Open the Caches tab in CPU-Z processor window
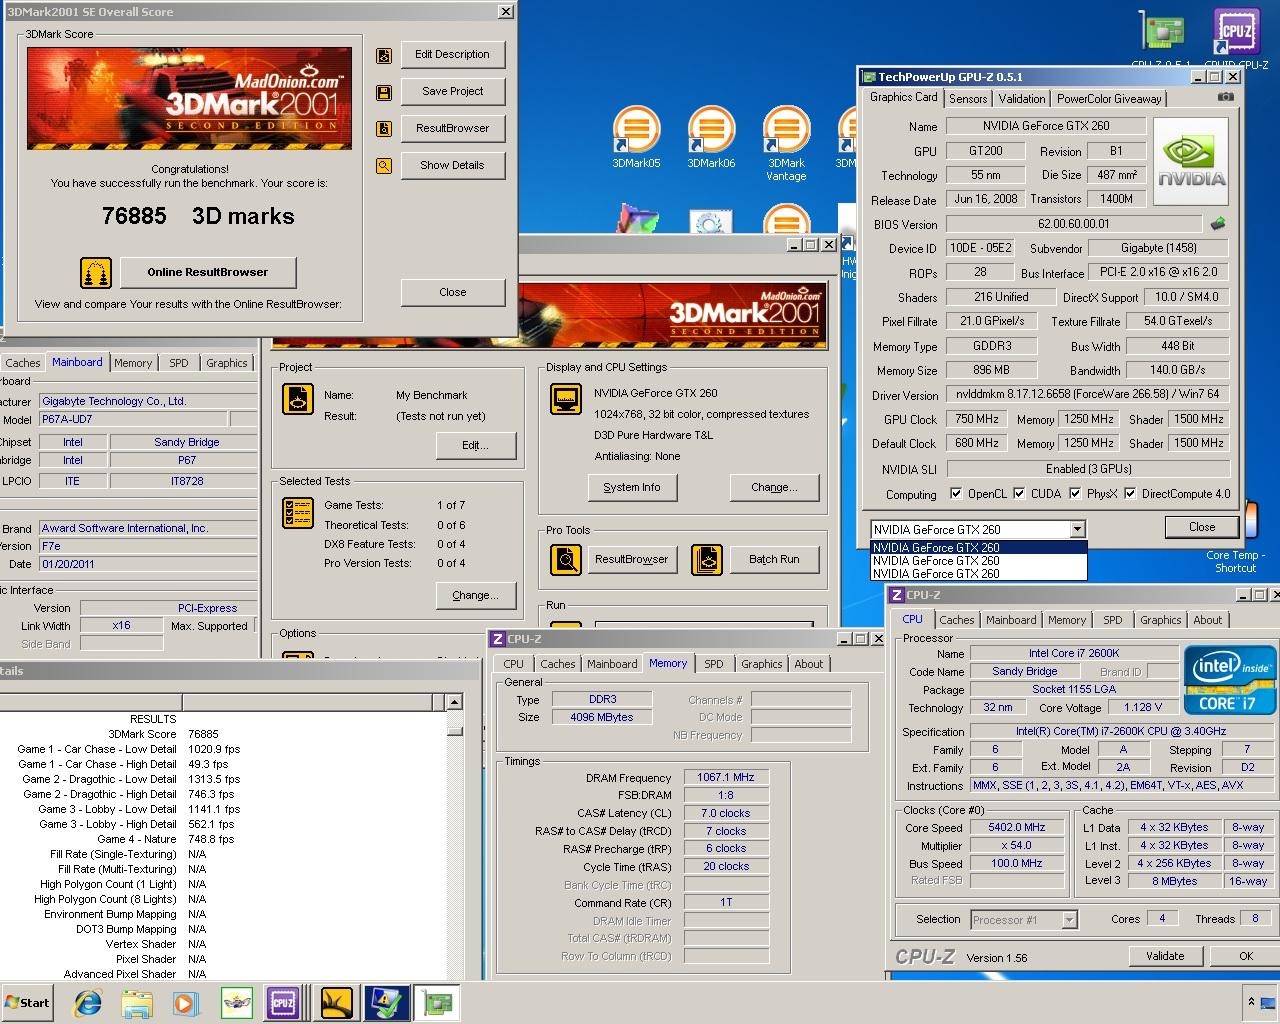Image resolution: width=1280 pixels, height=1024 pixels. pos(956,620)
